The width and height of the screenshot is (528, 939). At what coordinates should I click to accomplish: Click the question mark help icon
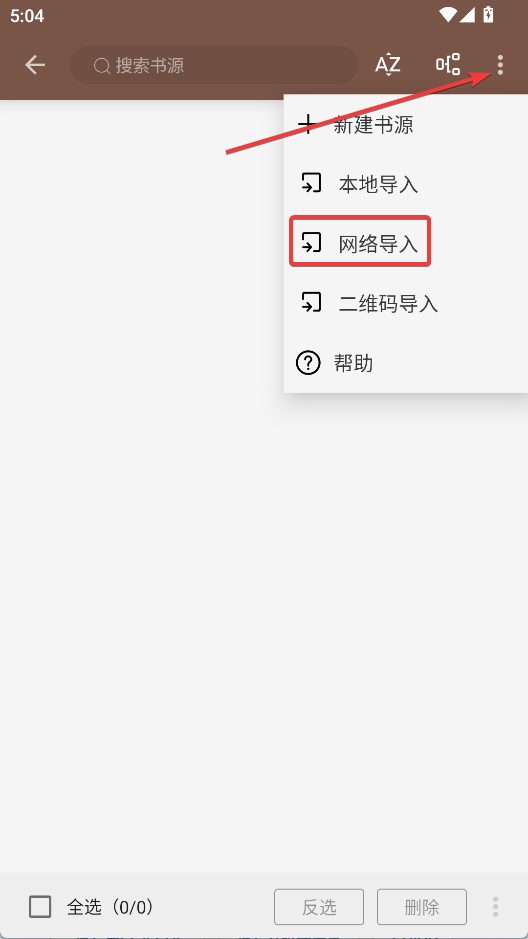(x=308, y=363)
